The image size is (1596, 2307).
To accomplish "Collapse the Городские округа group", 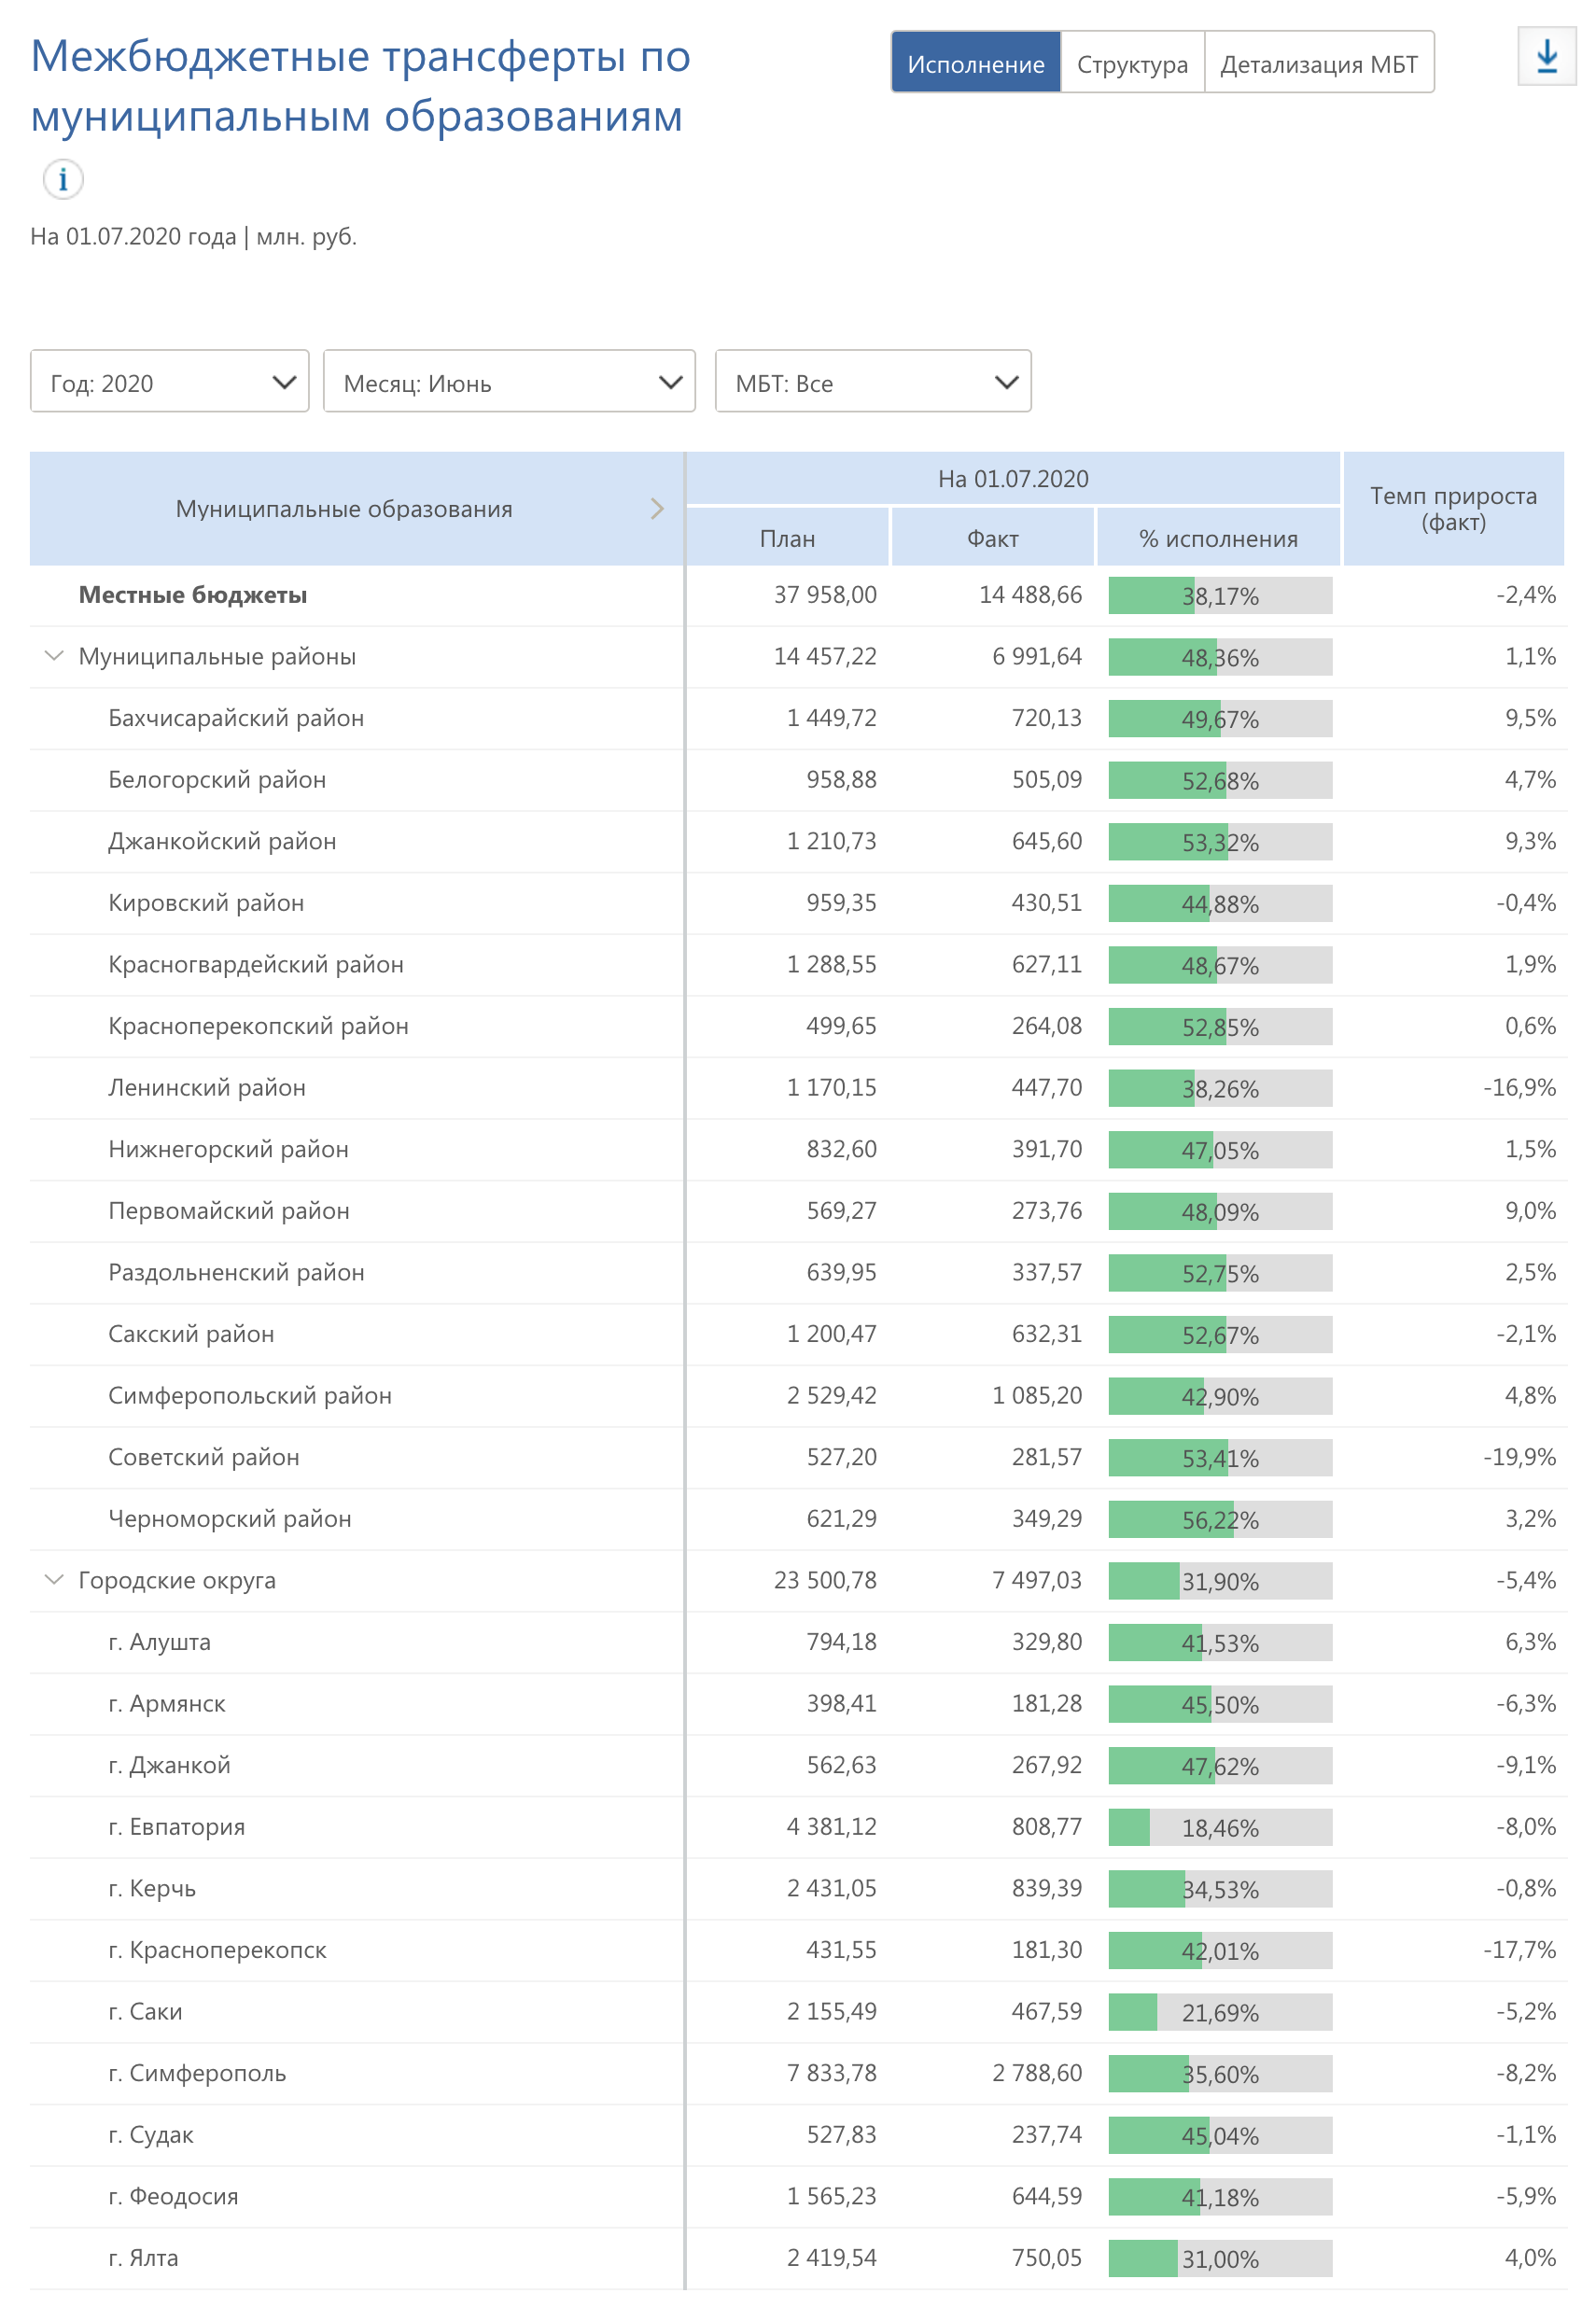I will [54, 1580].
